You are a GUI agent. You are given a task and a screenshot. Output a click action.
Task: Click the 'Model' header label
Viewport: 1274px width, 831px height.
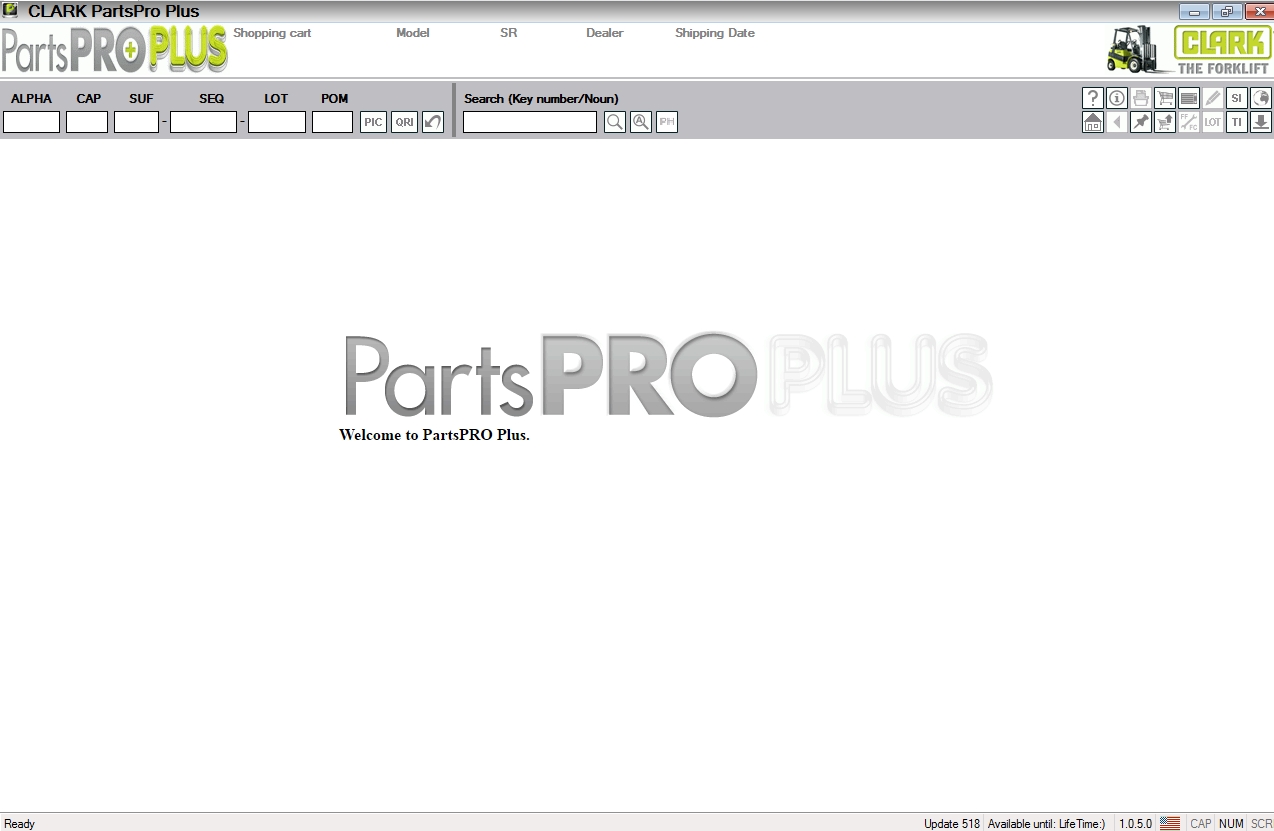pos(413,33)
